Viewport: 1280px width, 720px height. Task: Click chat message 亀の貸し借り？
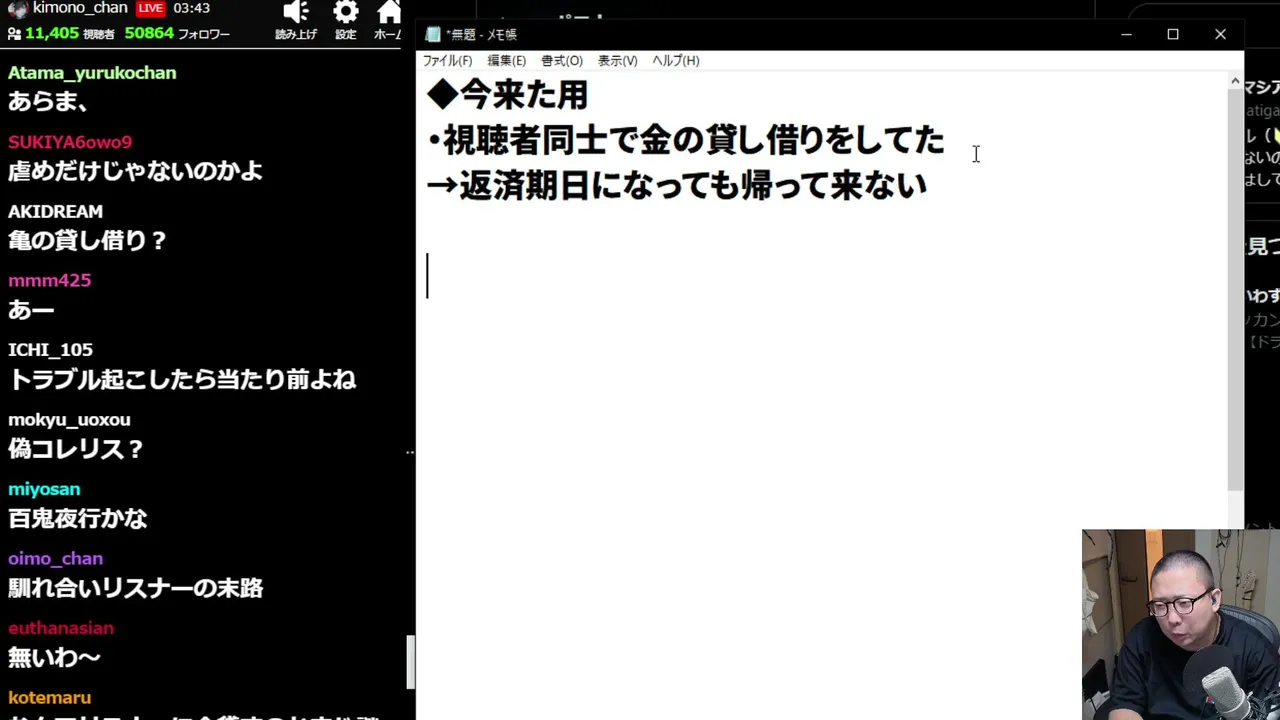point(87,240)
